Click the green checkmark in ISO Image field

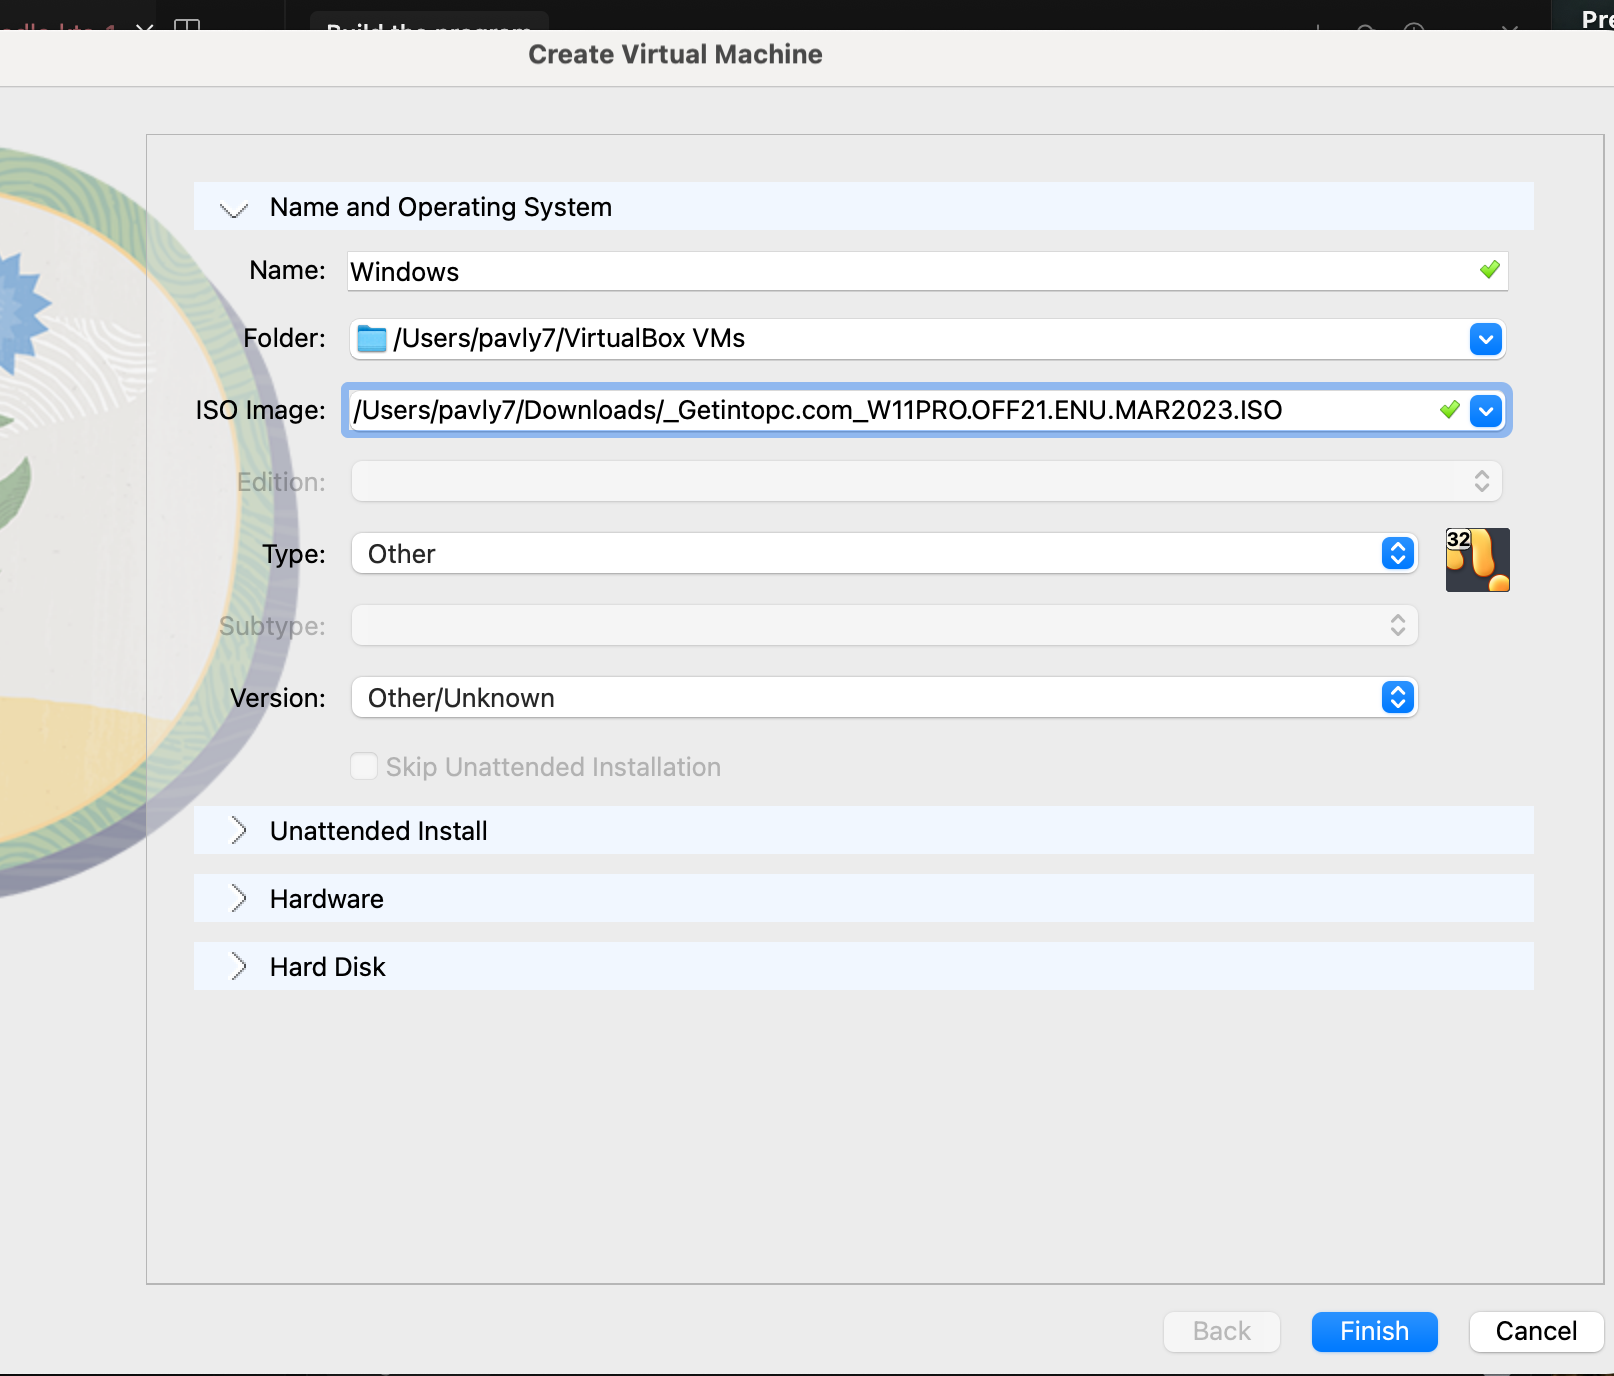point(1449,410)
